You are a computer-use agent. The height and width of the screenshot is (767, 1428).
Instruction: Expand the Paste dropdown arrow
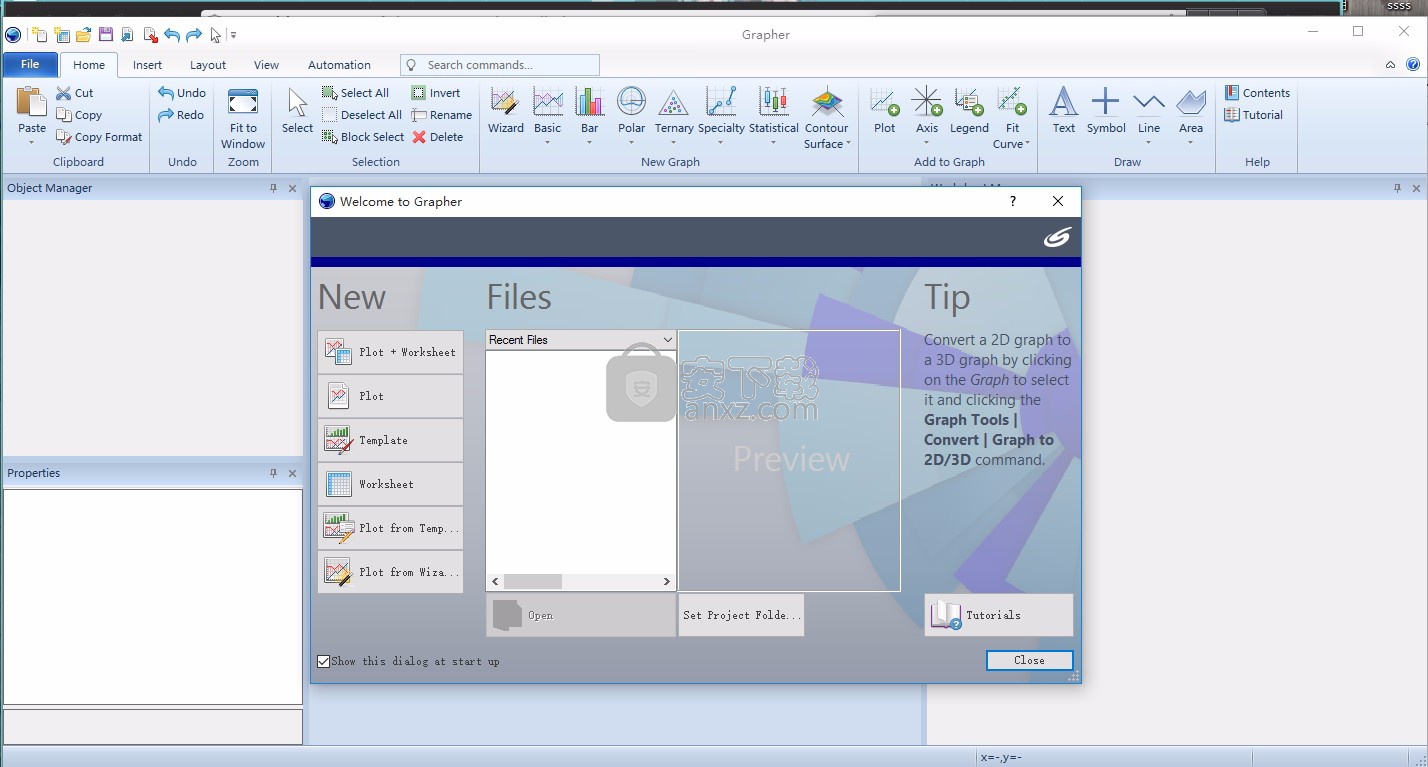[x=32, y=142]
